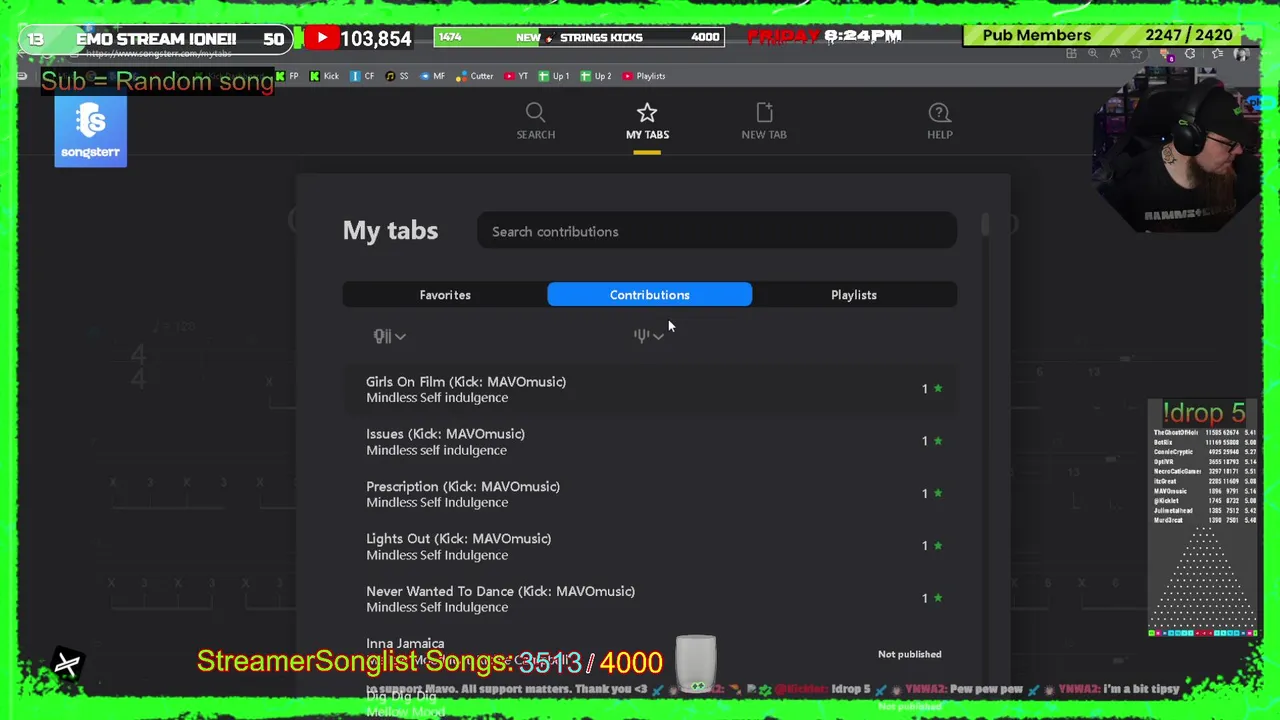Viewport: 1280px width, 720px height.
Task: Click Not published status on Inna Jamaica
Action: [x=910, y=654]
